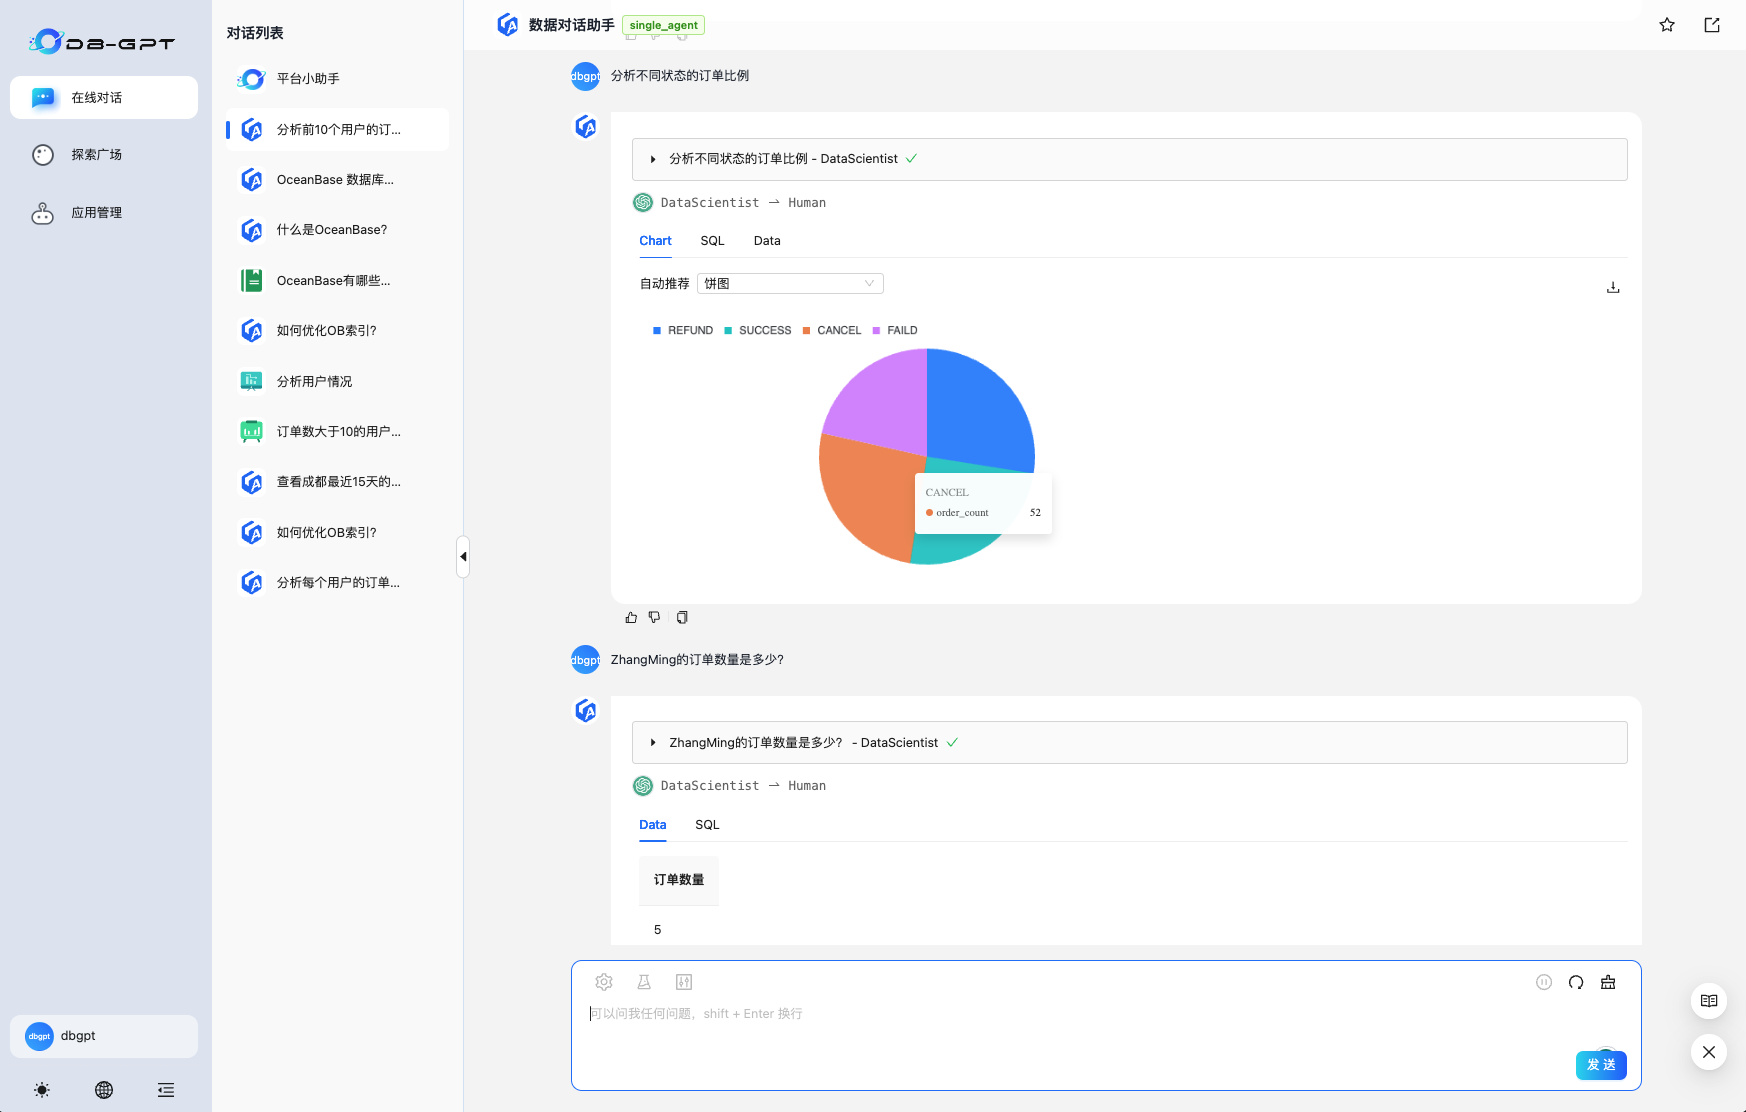Close the floating panel with X button

pos(1709,1052)
